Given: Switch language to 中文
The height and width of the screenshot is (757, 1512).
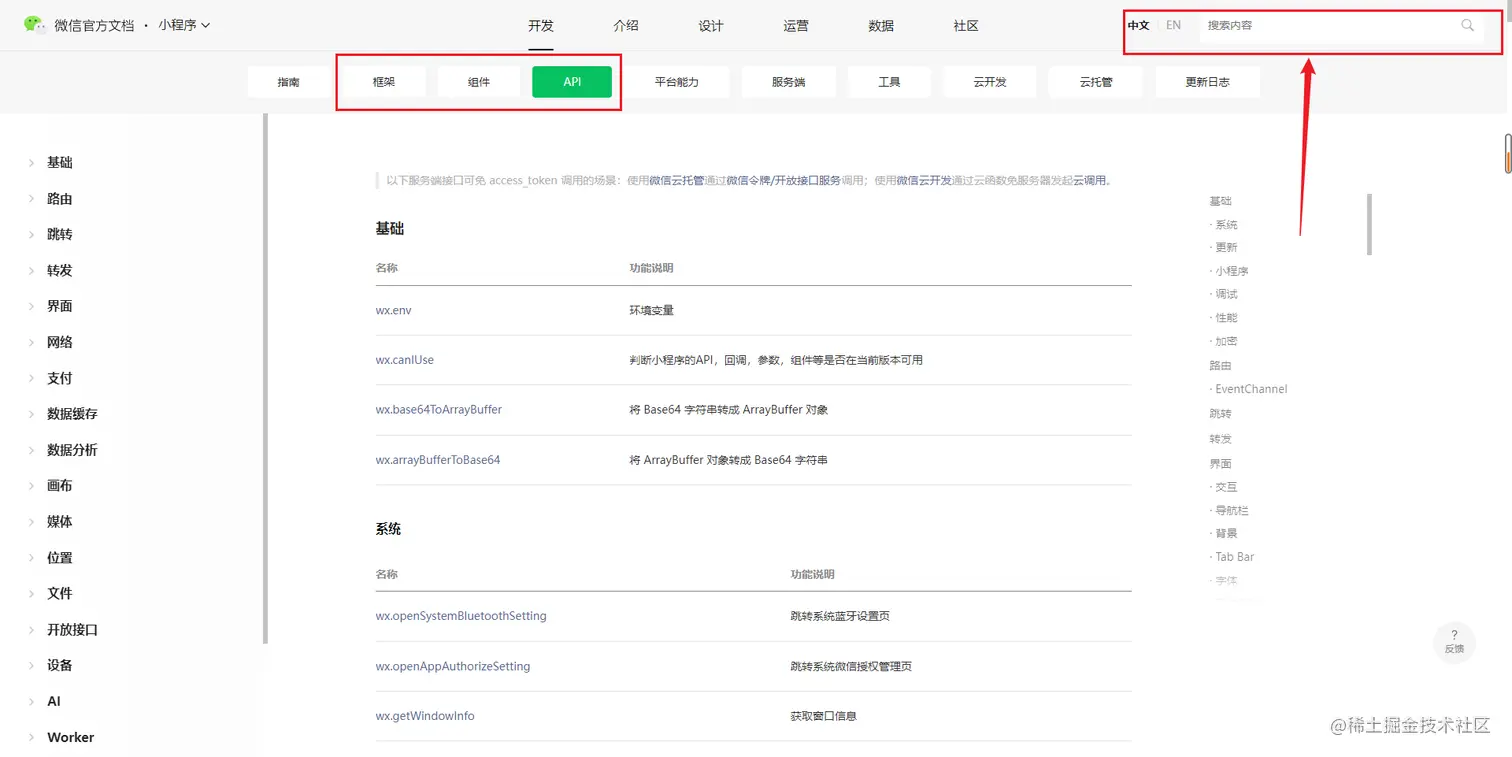Looking at the screenshot, I should point(1138,25).
